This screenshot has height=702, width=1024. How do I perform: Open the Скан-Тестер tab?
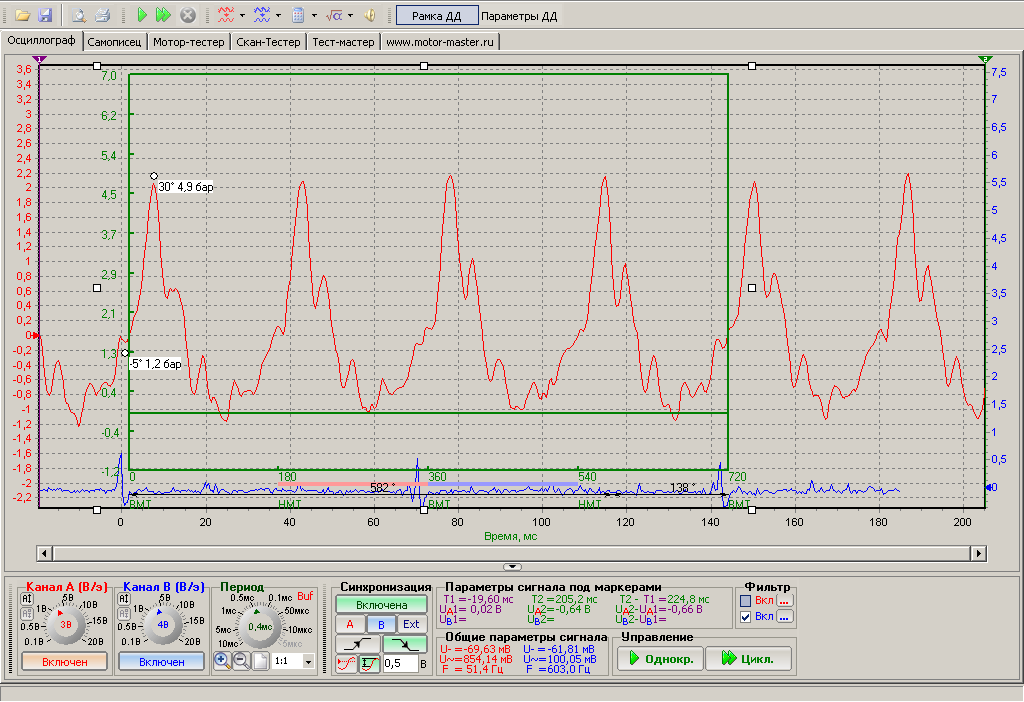pos(268,42)
